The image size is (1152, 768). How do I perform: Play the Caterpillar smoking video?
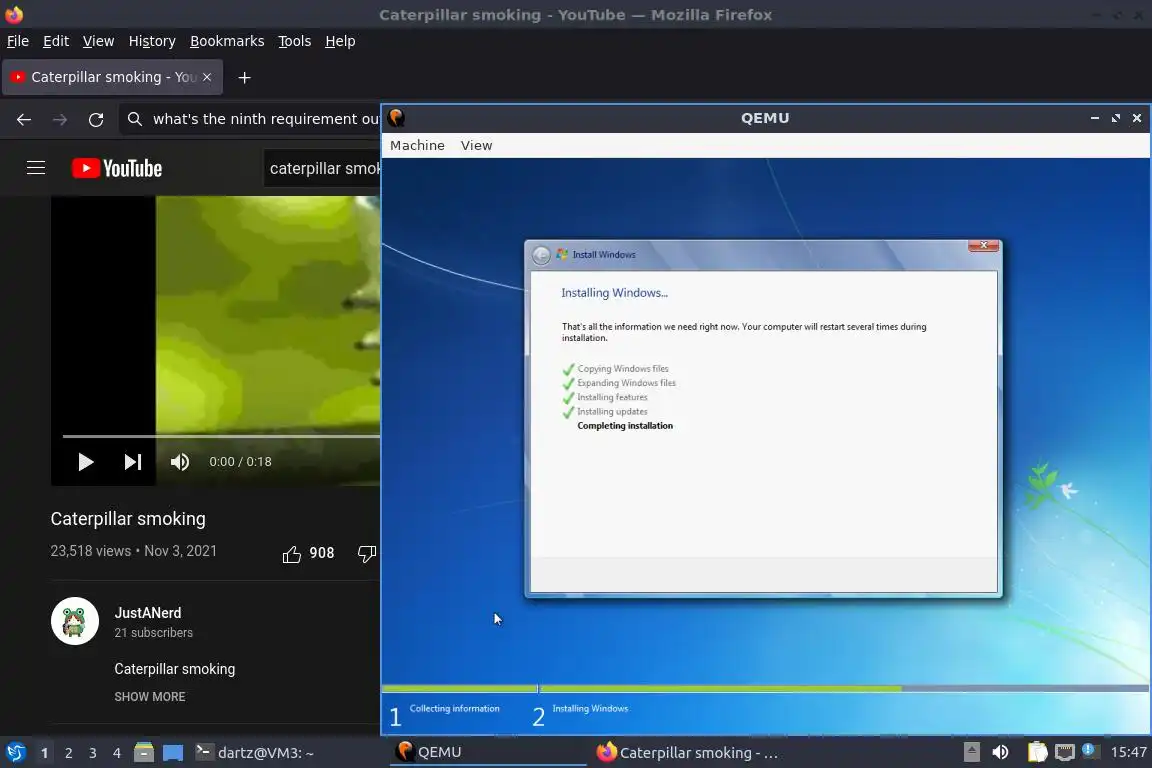point(85,462)
